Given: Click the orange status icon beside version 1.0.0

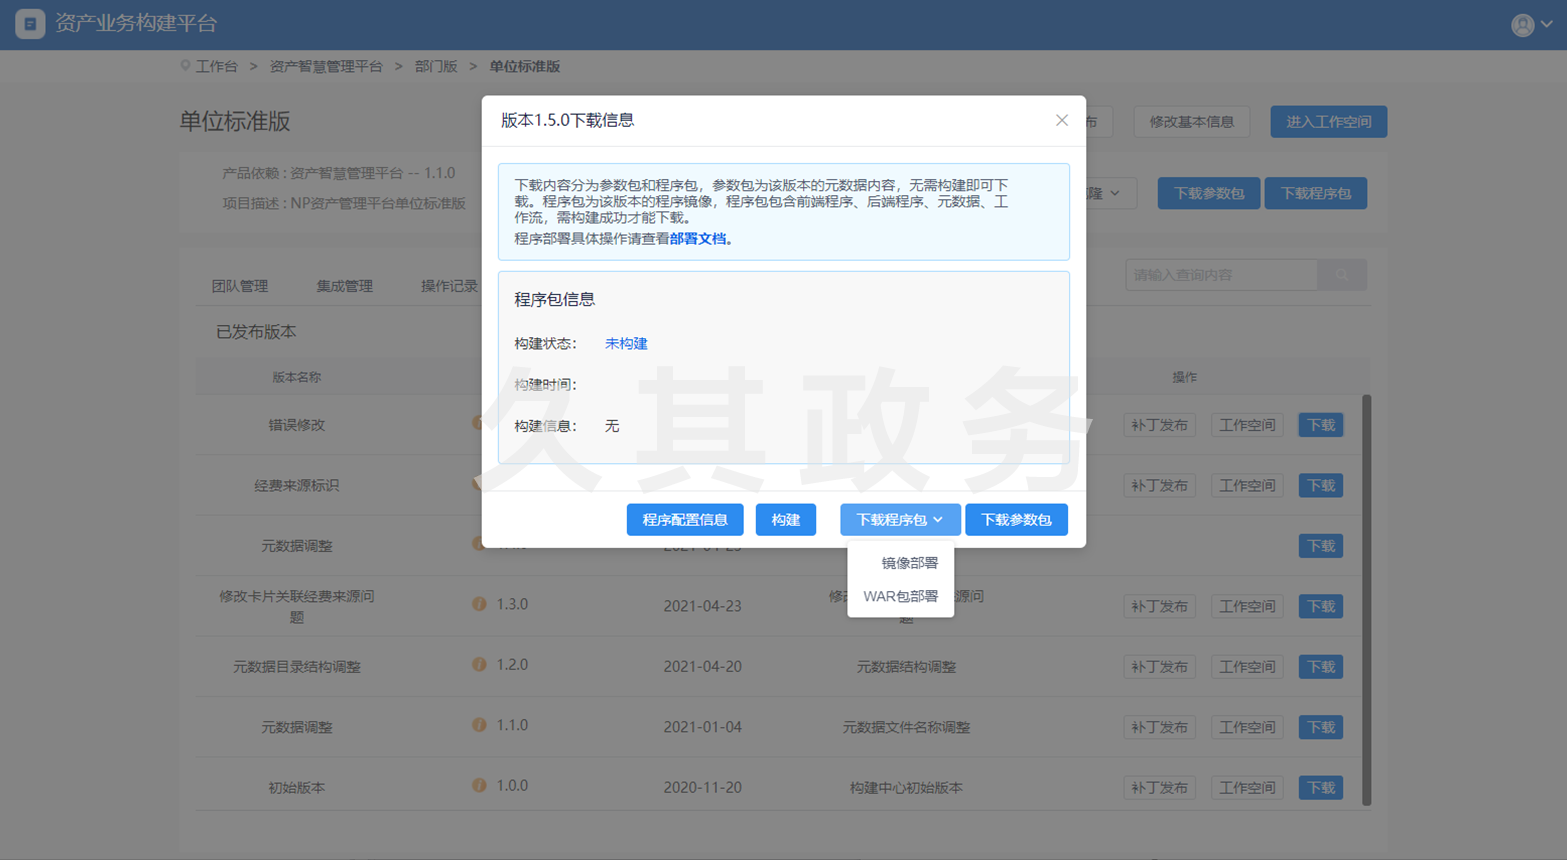Looking at the screenshot, I should (x=479, y=786).
